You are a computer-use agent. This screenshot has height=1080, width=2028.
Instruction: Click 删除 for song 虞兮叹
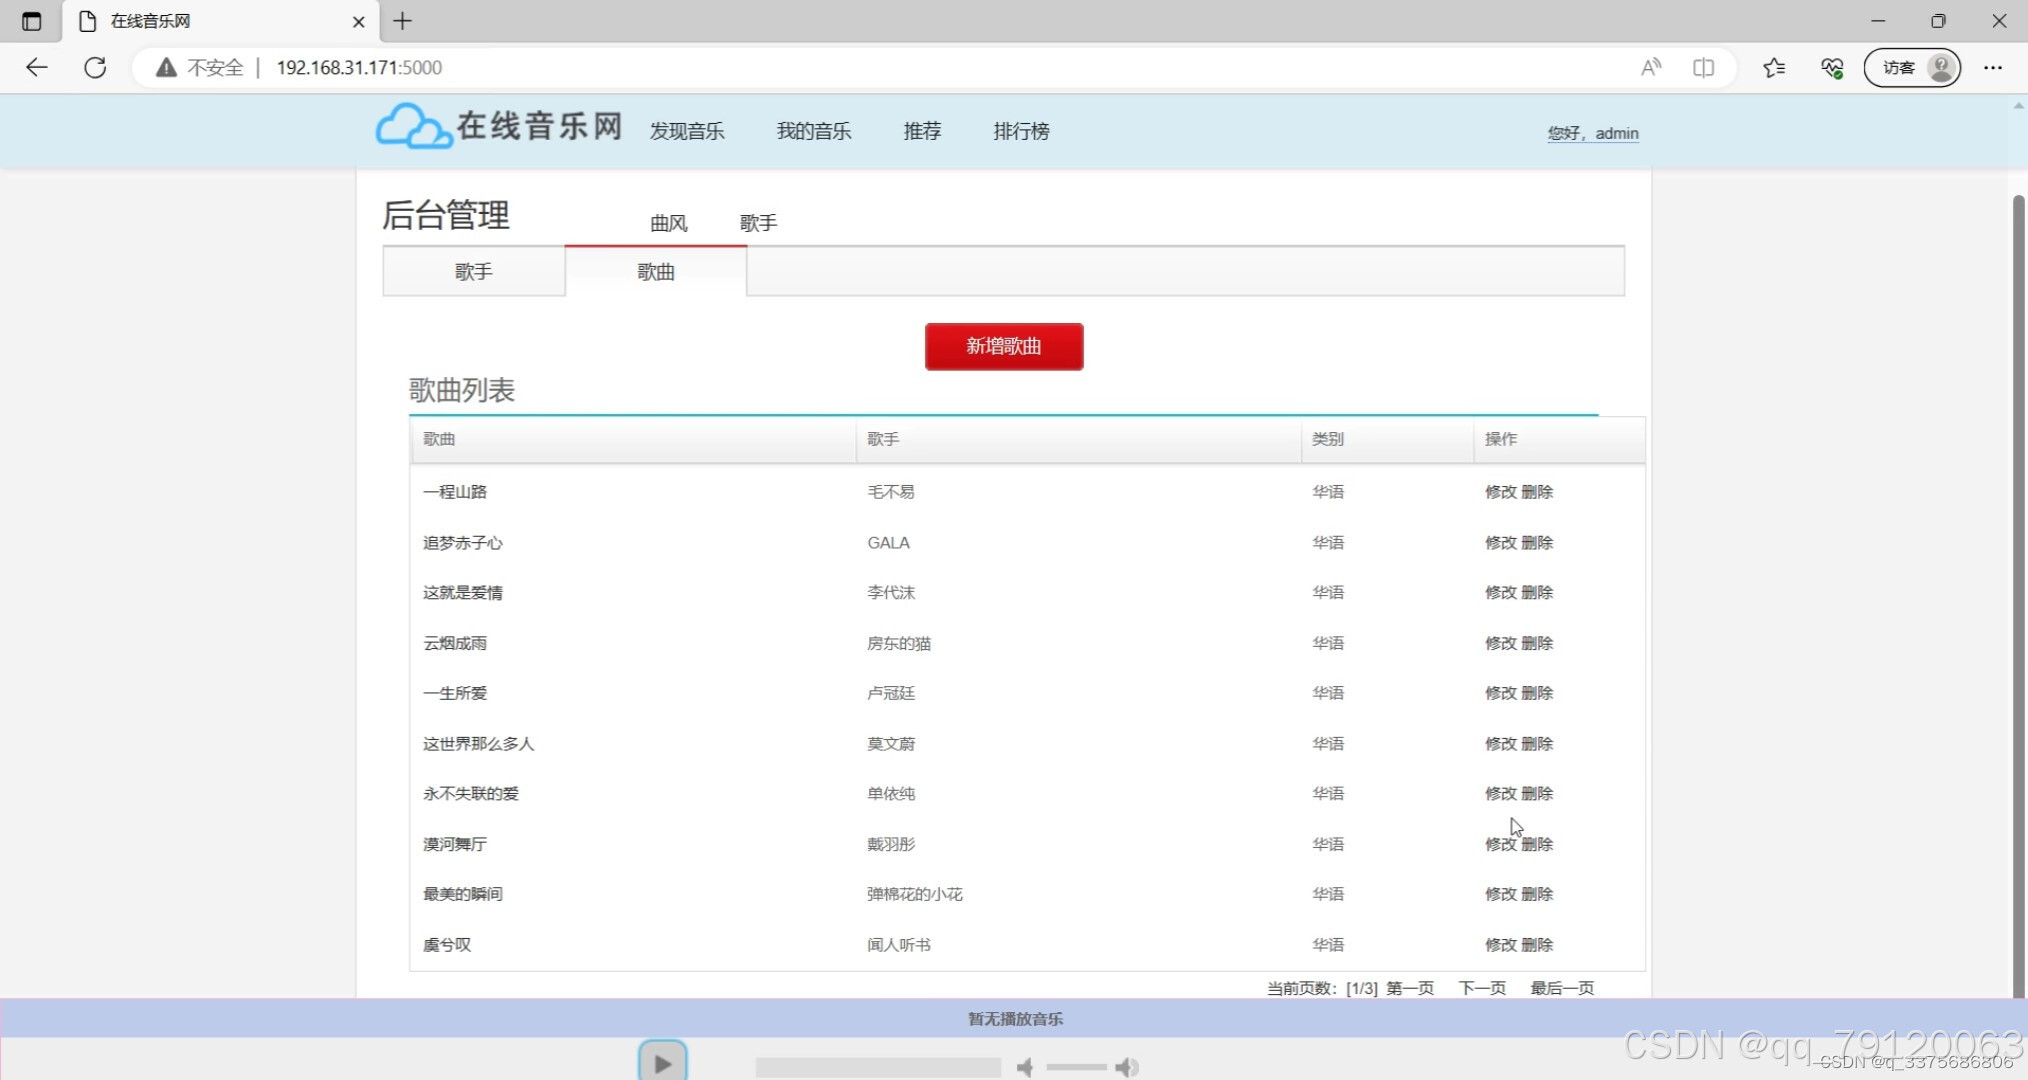coord(1537,945)
